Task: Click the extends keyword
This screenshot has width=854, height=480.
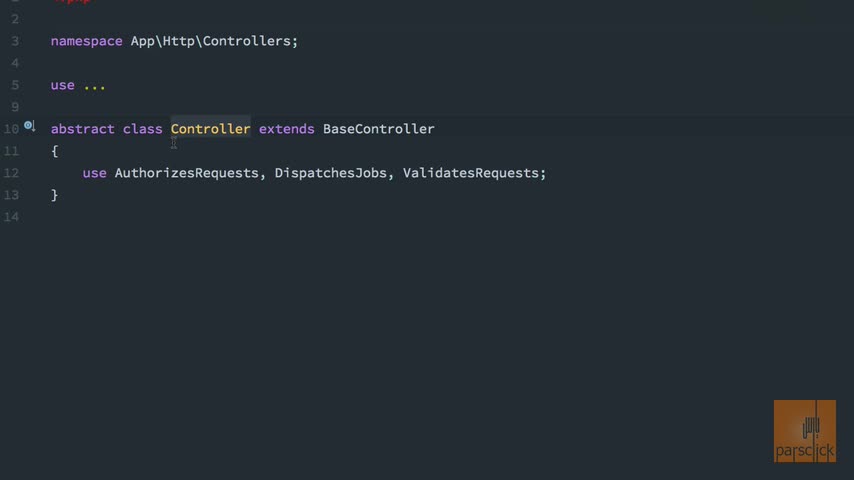Action: tap(286, 129)
